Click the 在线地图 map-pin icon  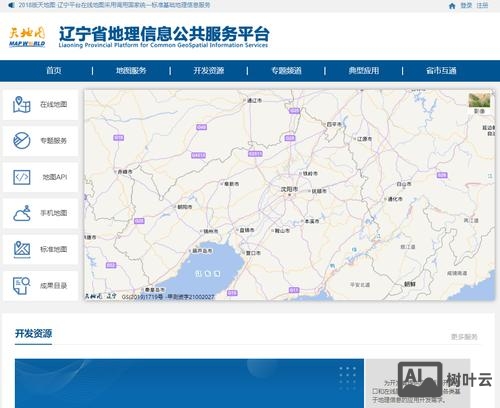[22, 104]
